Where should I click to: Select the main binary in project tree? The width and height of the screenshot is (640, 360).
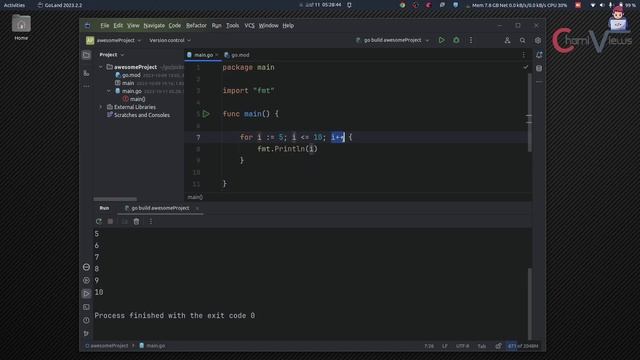[128, 83]
